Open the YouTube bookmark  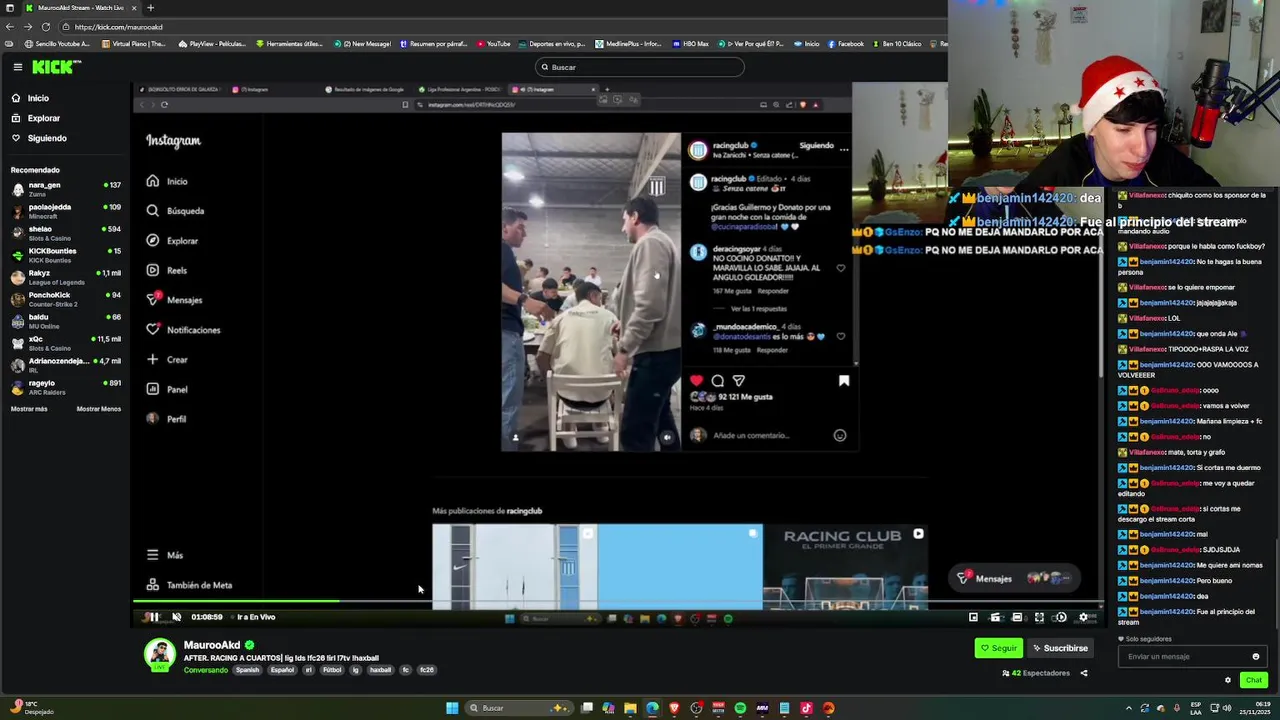click(x=493, y=44)
